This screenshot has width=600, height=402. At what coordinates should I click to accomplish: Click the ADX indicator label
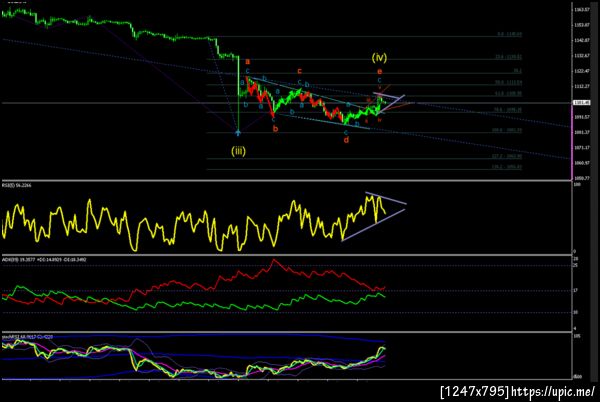44,260
